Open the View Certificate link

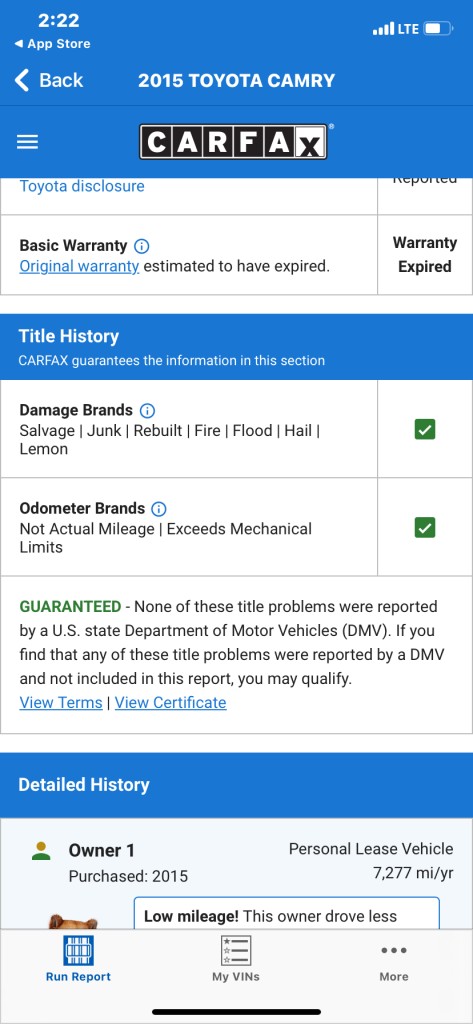point(171,703)
